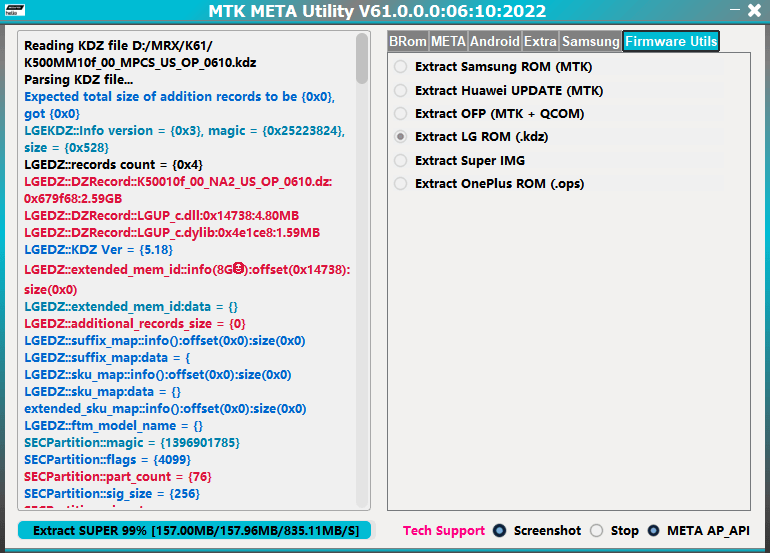This screenshot has width=770, height=553.
Task: Open the Tech Support link
Action: coord(444,531)
